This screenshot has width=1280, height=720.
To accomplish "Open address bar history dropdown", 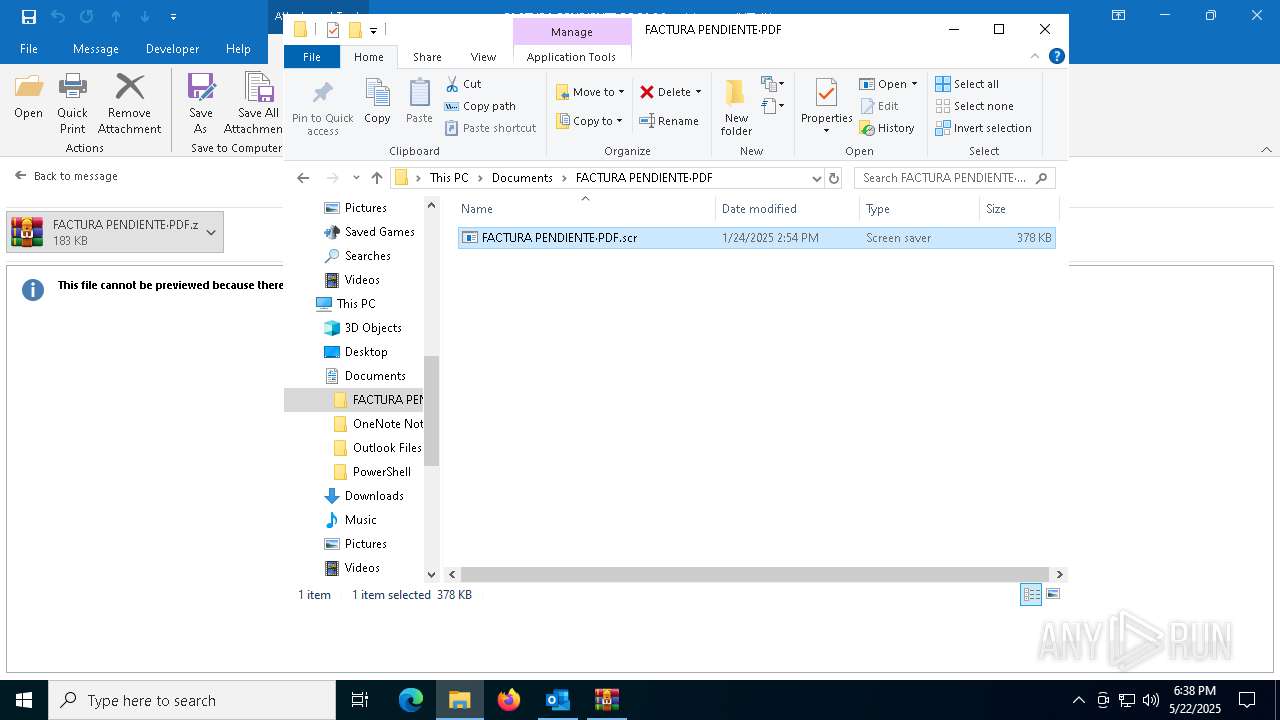I will coord(816,178).
